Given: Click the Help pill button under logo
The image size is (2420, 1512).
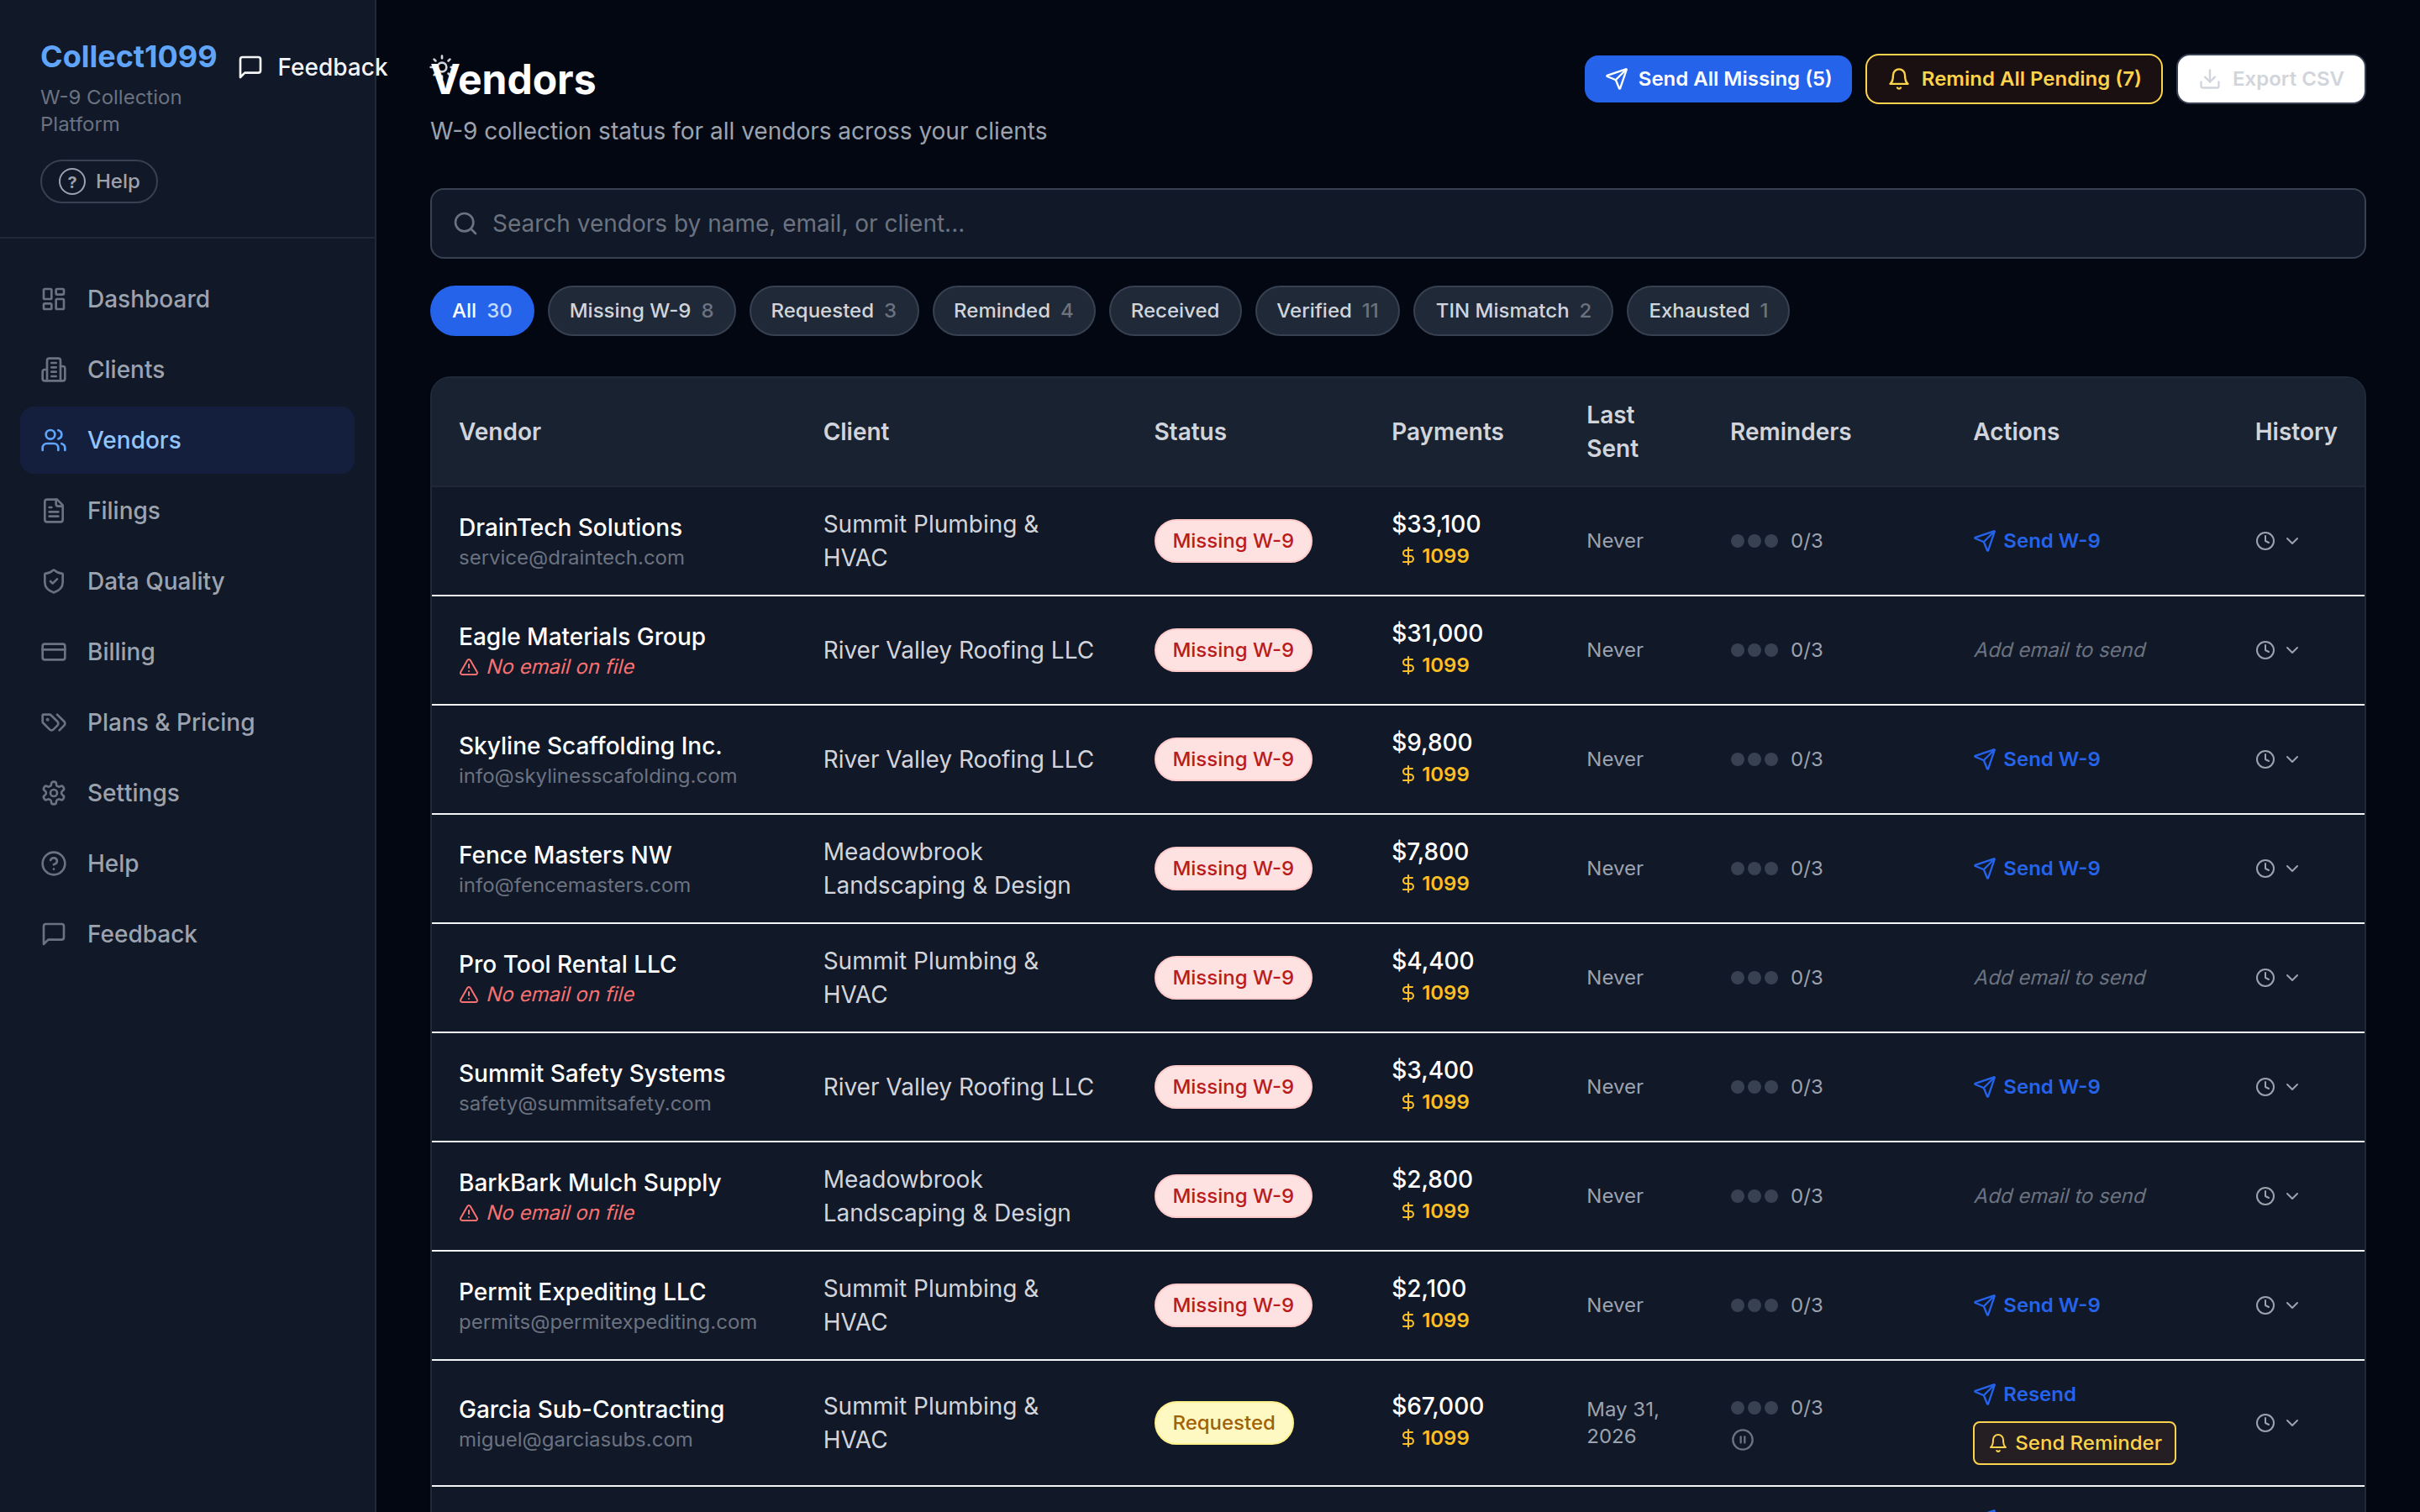Looking at the screenshot, I should (99, 181).
